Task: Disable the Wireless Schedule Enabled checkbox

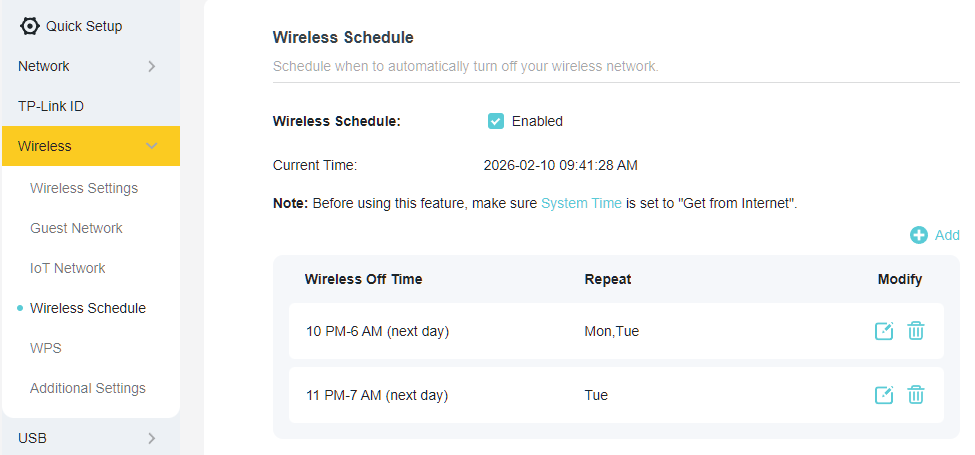Action: [x=496, y=121]
